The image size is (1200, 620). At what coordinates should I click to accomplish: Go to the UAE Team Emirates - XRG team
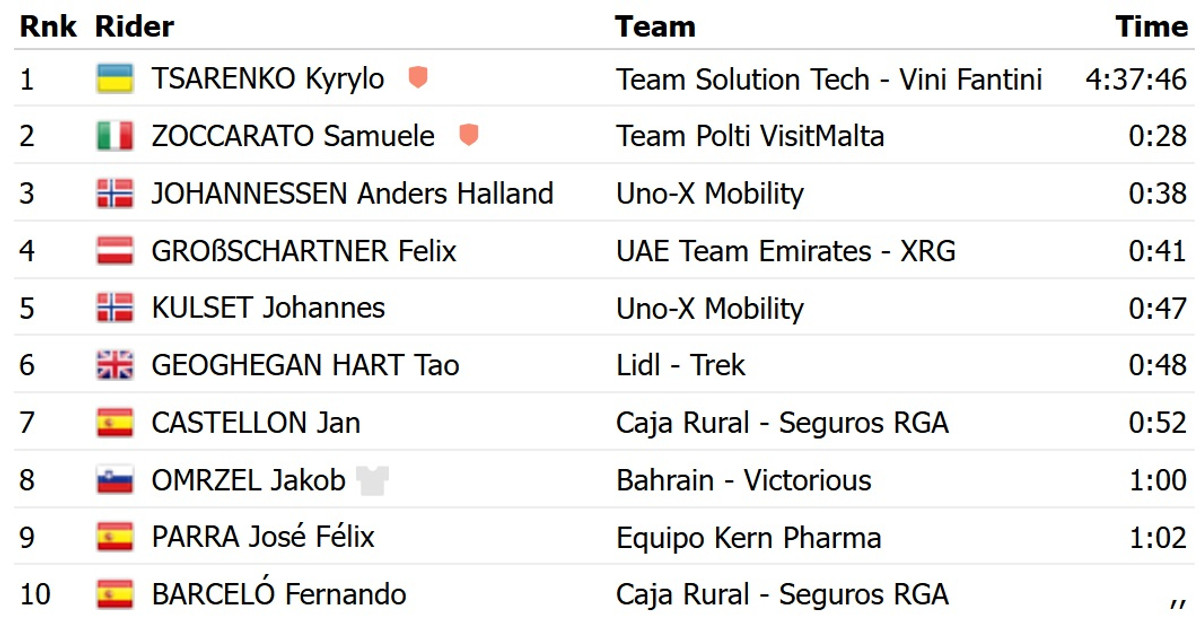click(786, 250)
